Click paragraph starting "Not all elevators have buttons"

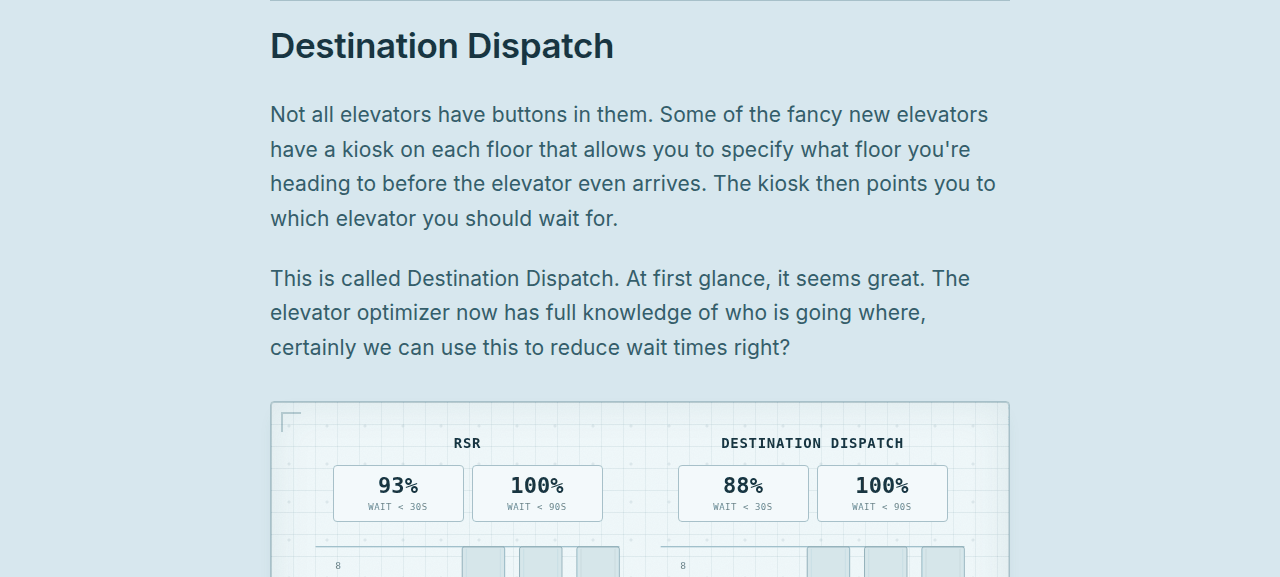[633, 166]
